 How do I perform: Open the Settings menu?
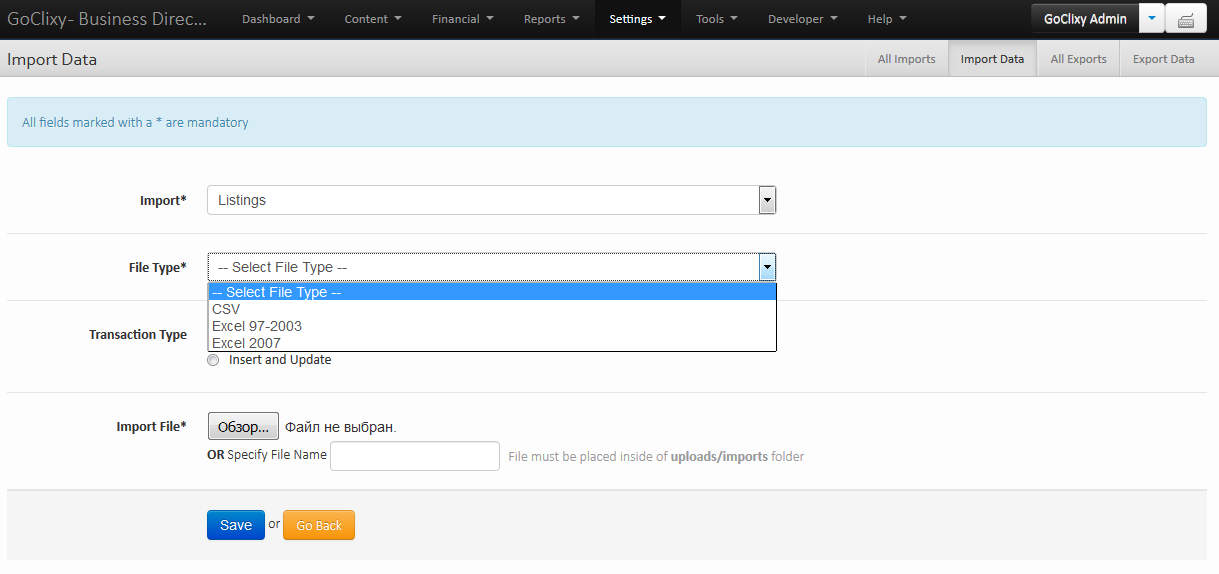click(x=637, y=19)
